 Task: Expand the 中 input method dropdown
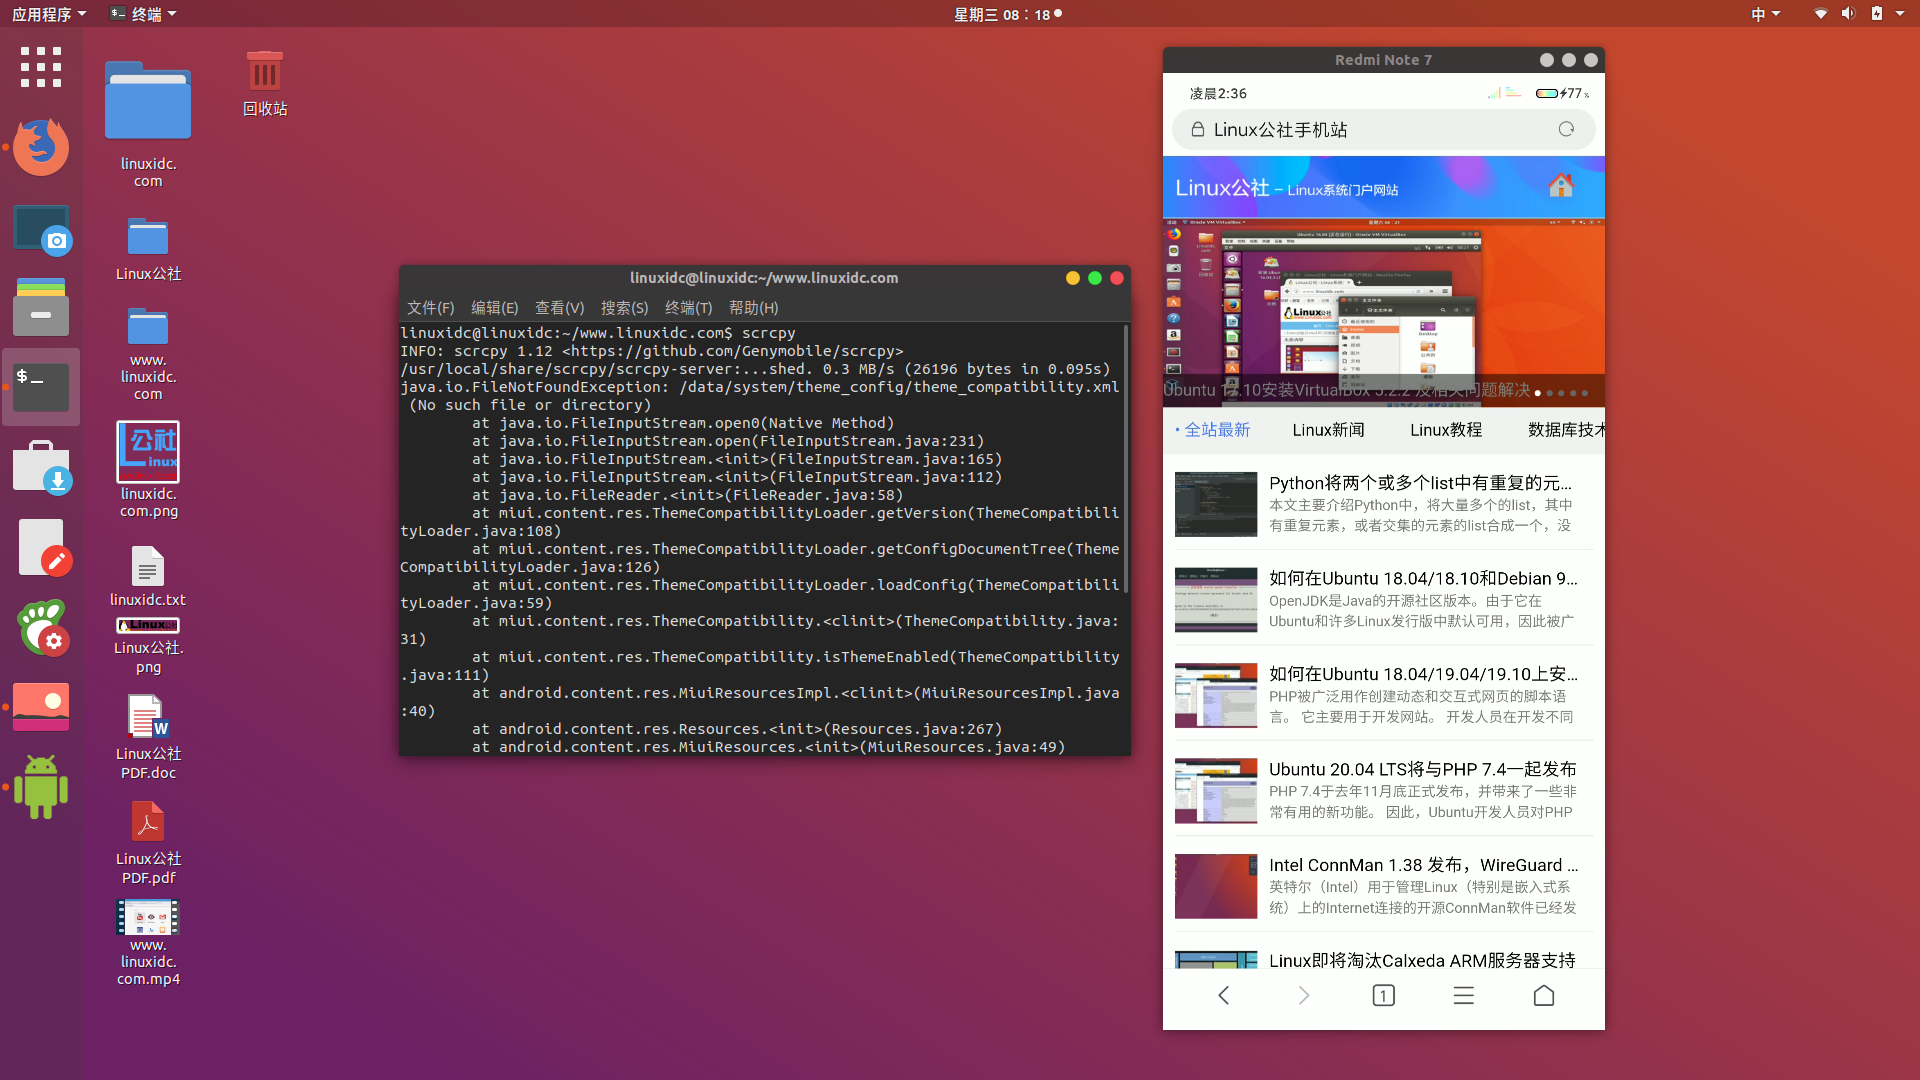point(1764,13)
